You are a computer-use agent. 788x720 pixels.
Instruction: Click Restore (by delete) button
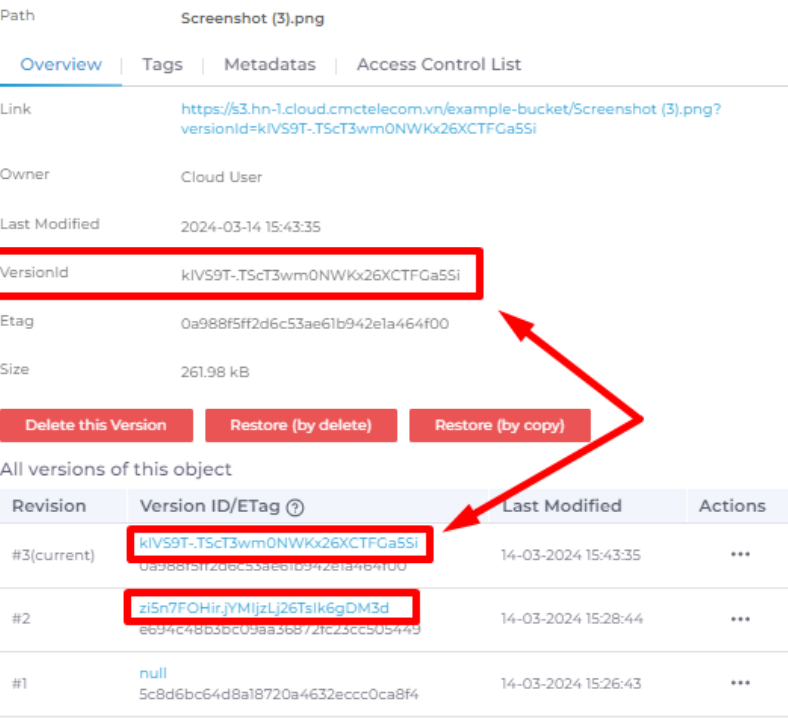[x=301, y=425]
